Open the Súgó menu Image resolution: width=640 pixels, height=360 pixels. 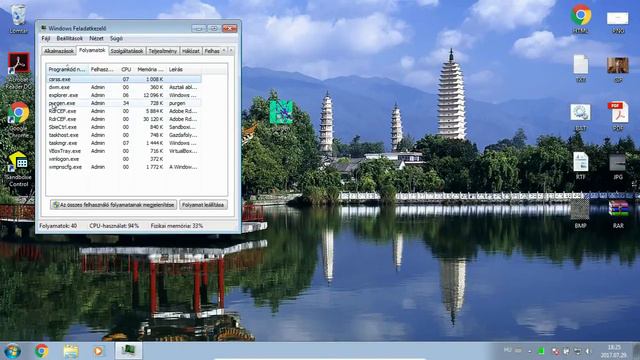point(116,38)
